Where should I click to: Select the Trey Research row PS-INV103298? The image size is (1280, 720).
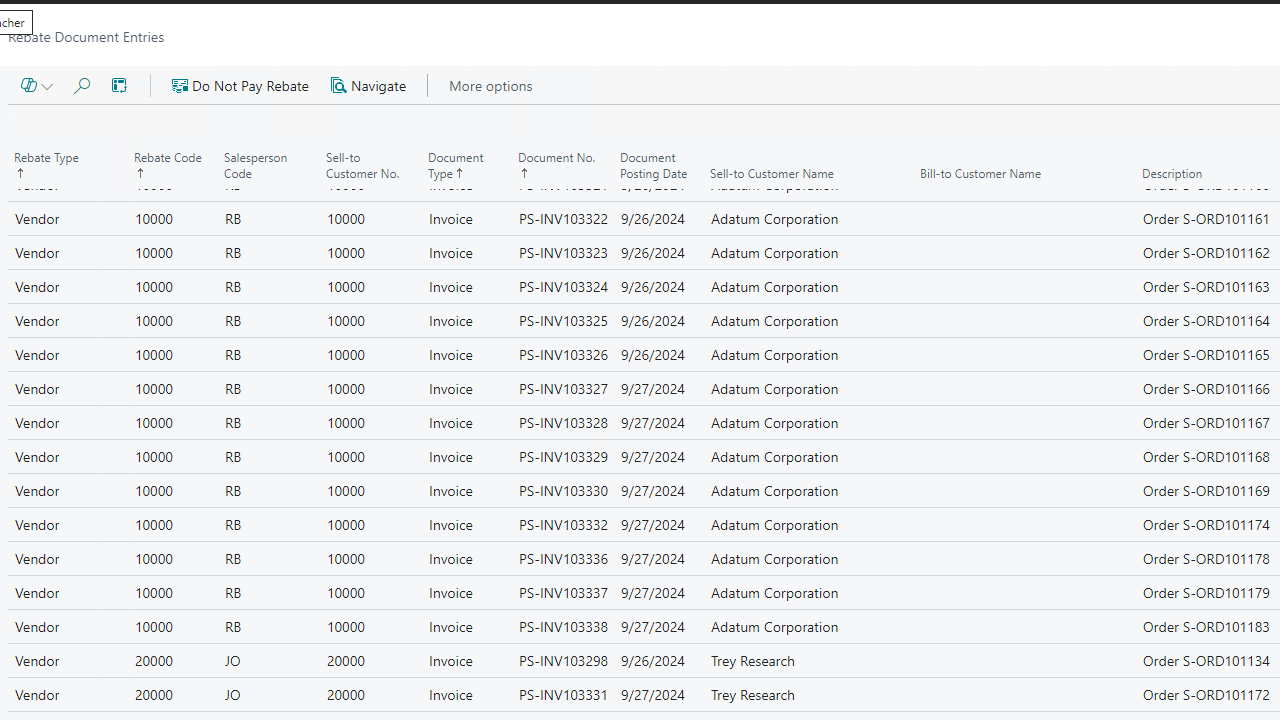pos(563,661)
